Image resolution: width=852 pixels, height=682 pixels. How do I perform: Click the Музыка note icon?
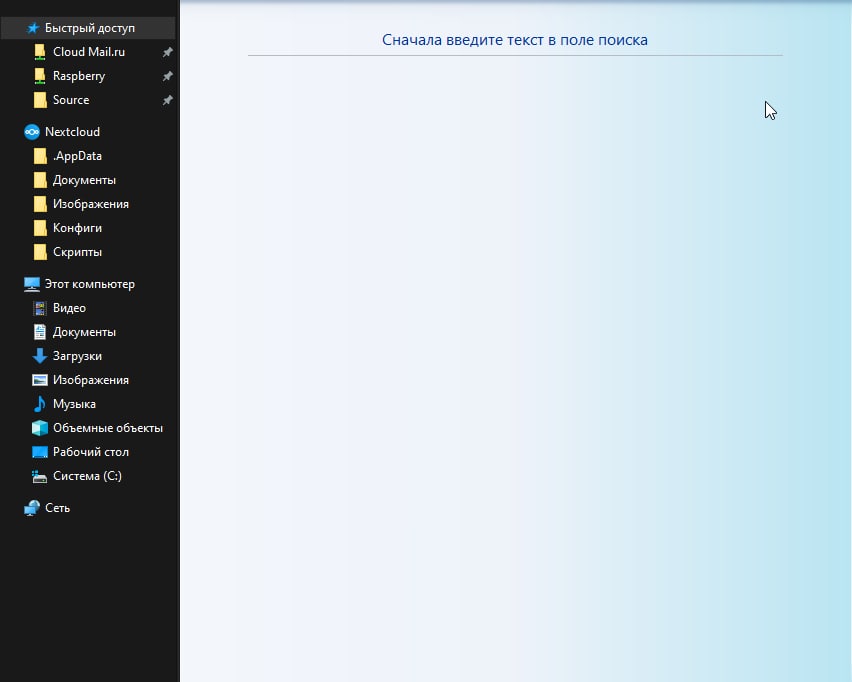coord(40,404)
